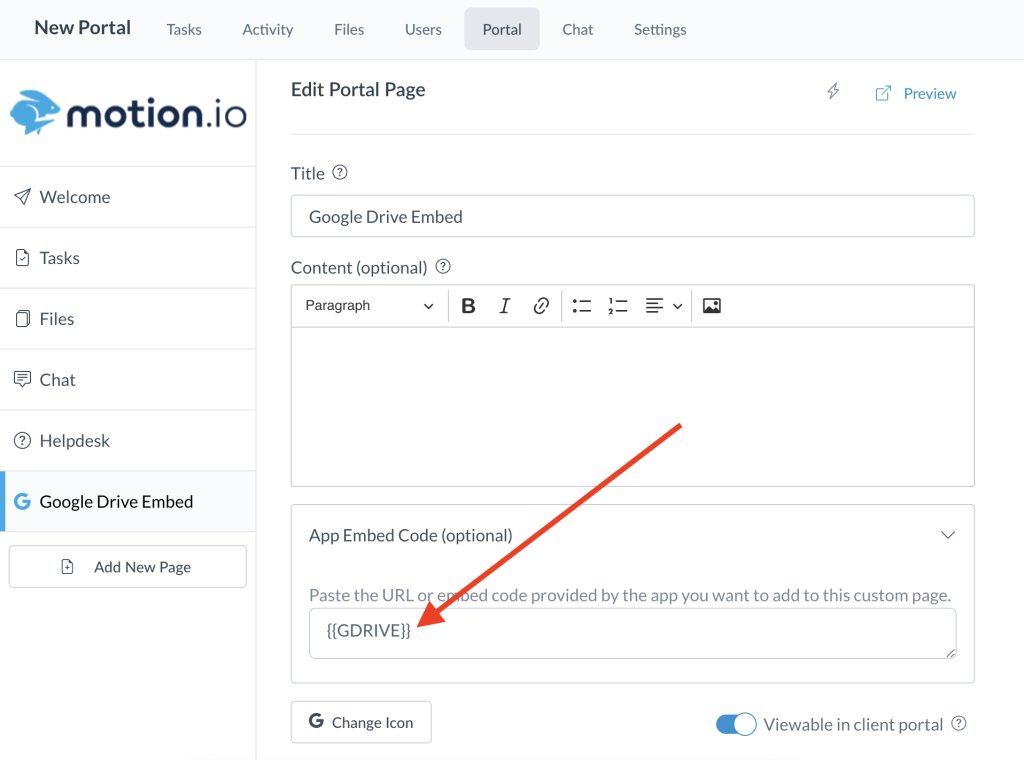Select the Helpdesk page in sidebar
Screen dimensions: 1024x760
128,441
